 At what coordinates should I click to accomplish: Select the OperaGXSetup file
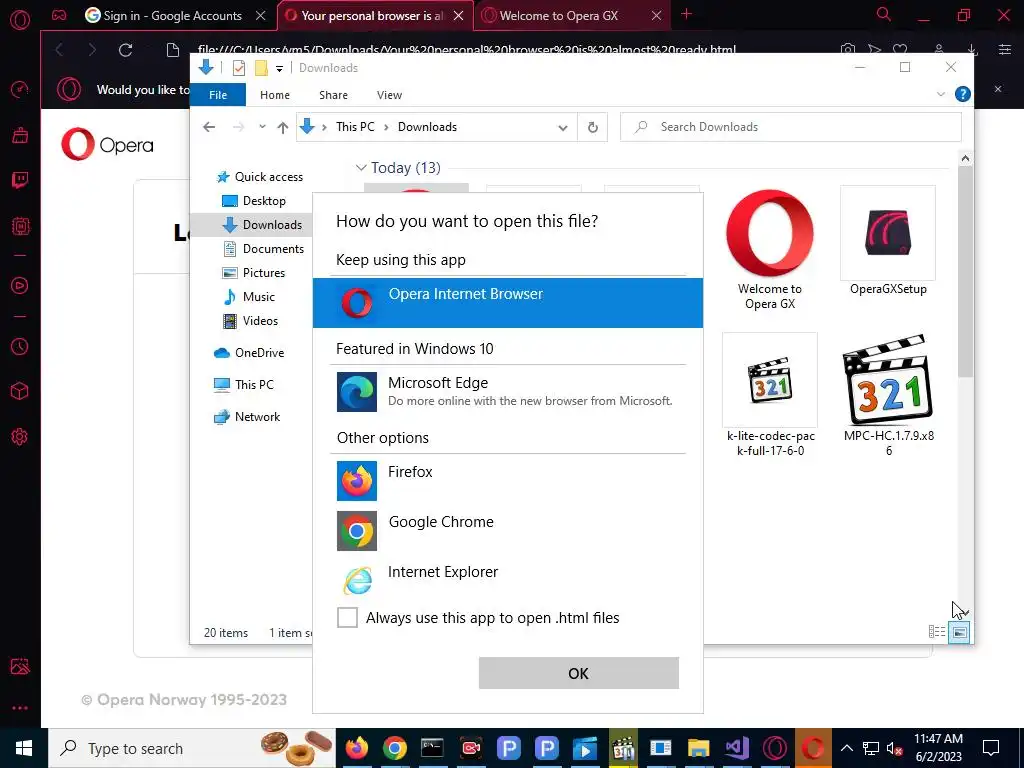[x=888, y=242]
